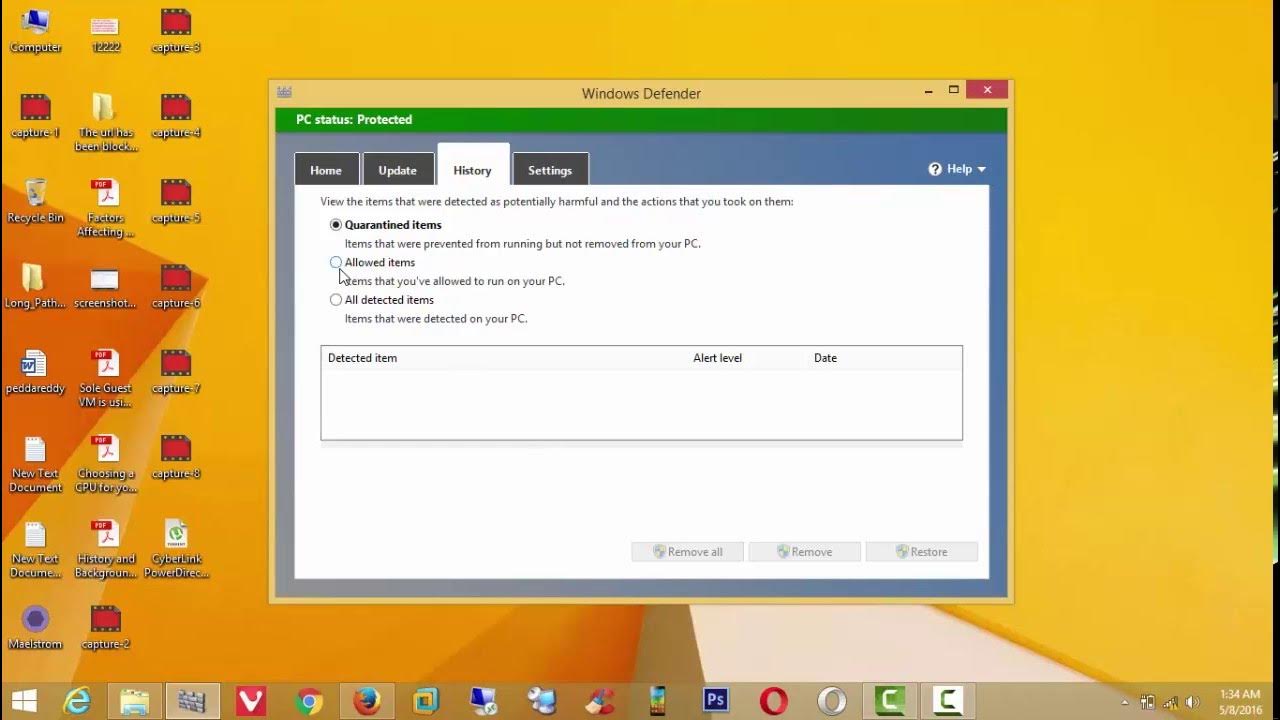The width and height of the screenshot is (1280, 720).
Task: Select the 'Choosing a CPU' PDF icon
Action: tap(105, 463)
